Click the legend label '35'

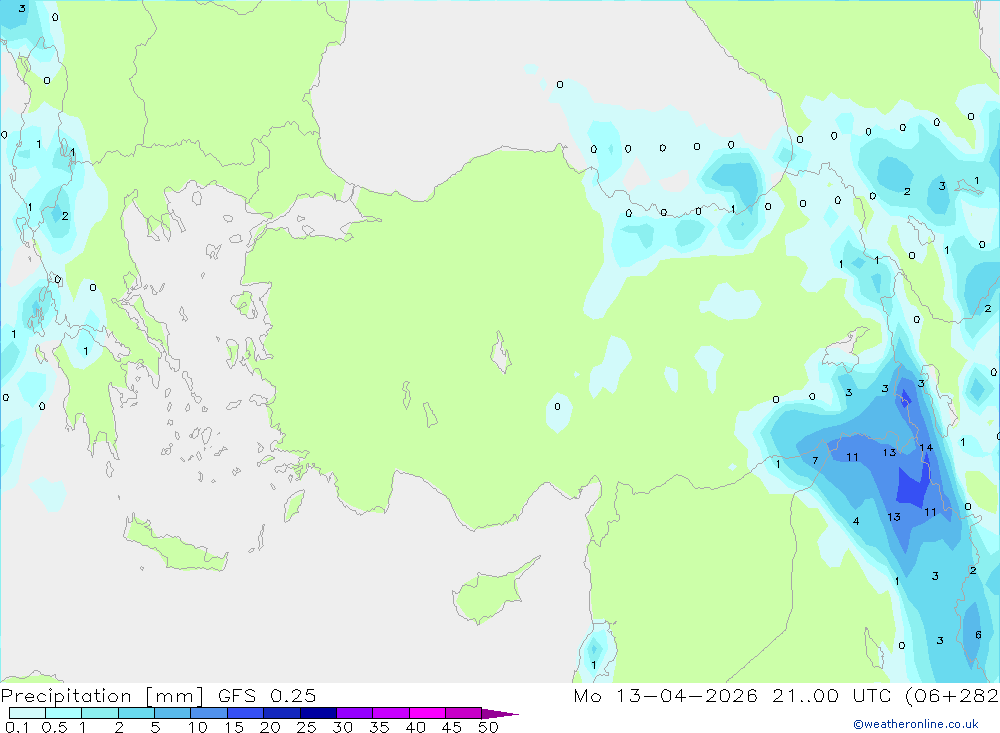379,727
